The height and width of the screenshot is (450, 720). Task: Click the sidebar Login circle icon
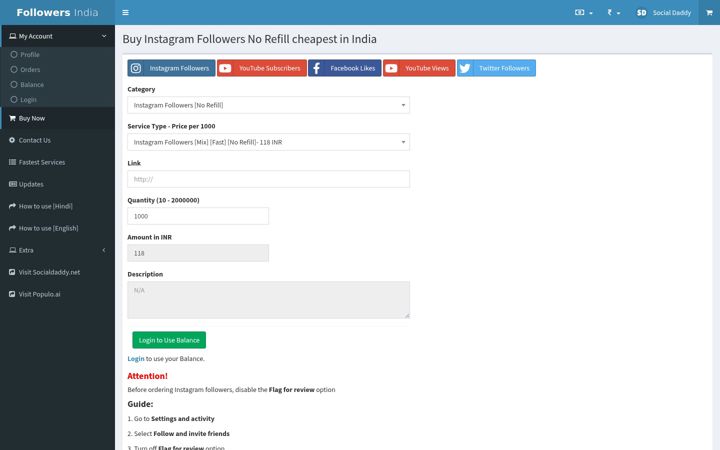coord(14,100)
